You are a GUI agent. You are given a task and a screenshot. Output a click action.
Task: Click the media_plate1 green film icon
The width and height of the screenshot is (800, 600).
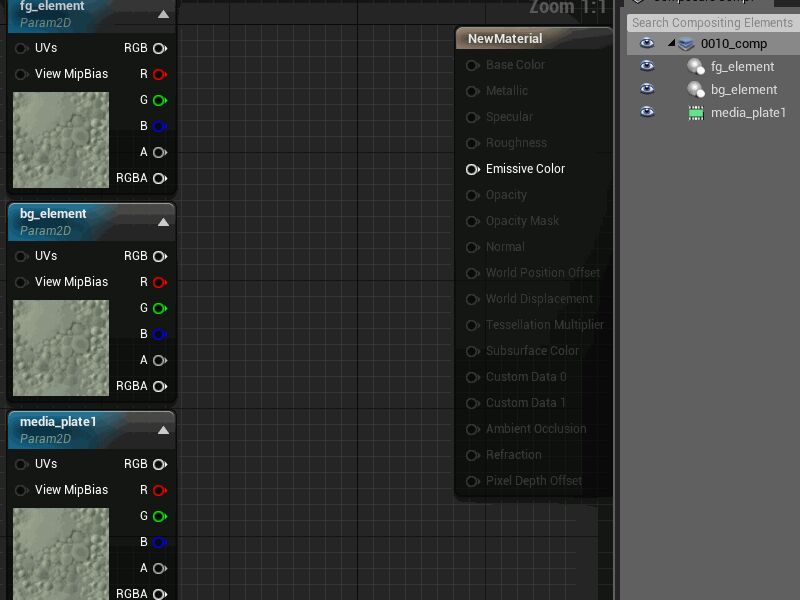696,113
